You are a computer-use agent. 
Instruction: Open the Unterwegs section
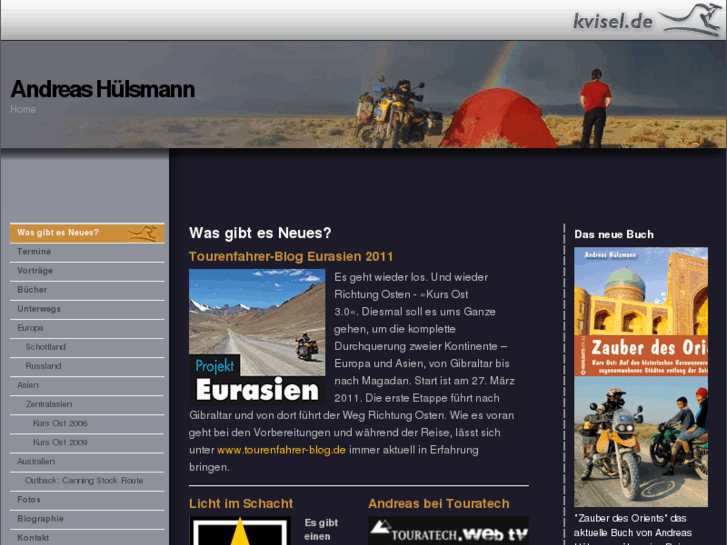point(87,309)
